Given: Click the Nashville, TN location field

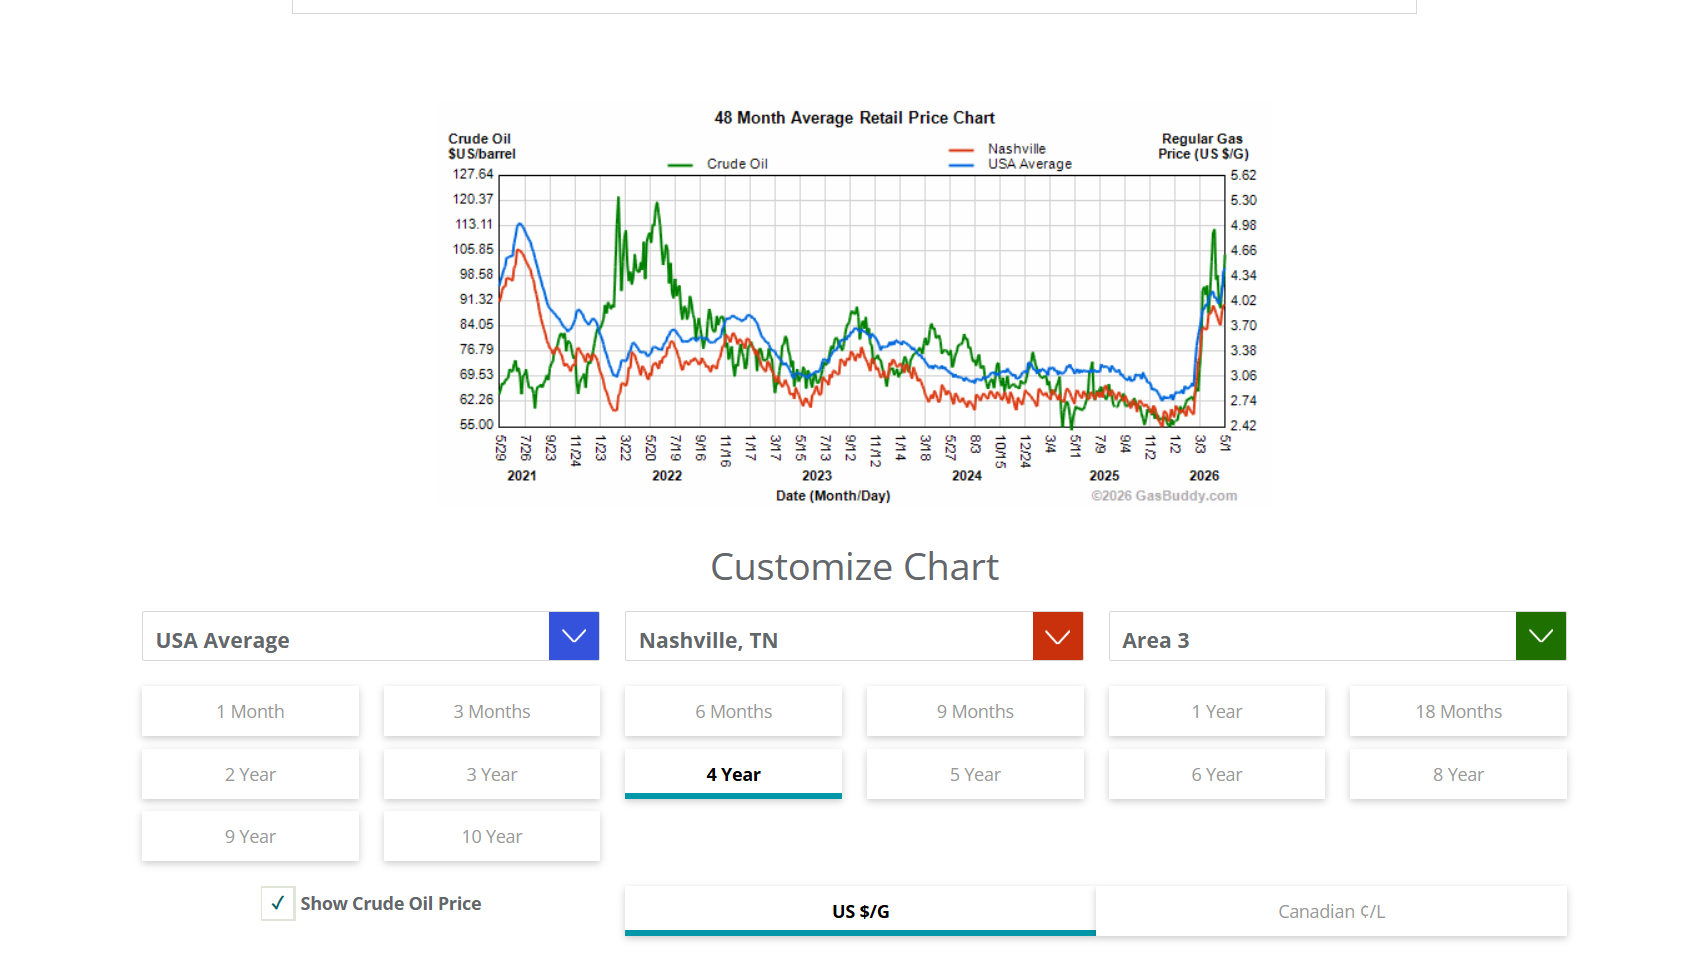Looking at the screenshot, I should tap(829, 636).
